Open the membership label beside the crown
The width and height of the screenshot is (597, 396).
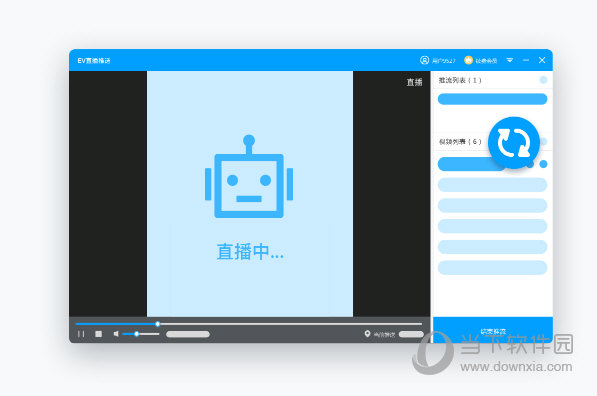tap(486, 61)
